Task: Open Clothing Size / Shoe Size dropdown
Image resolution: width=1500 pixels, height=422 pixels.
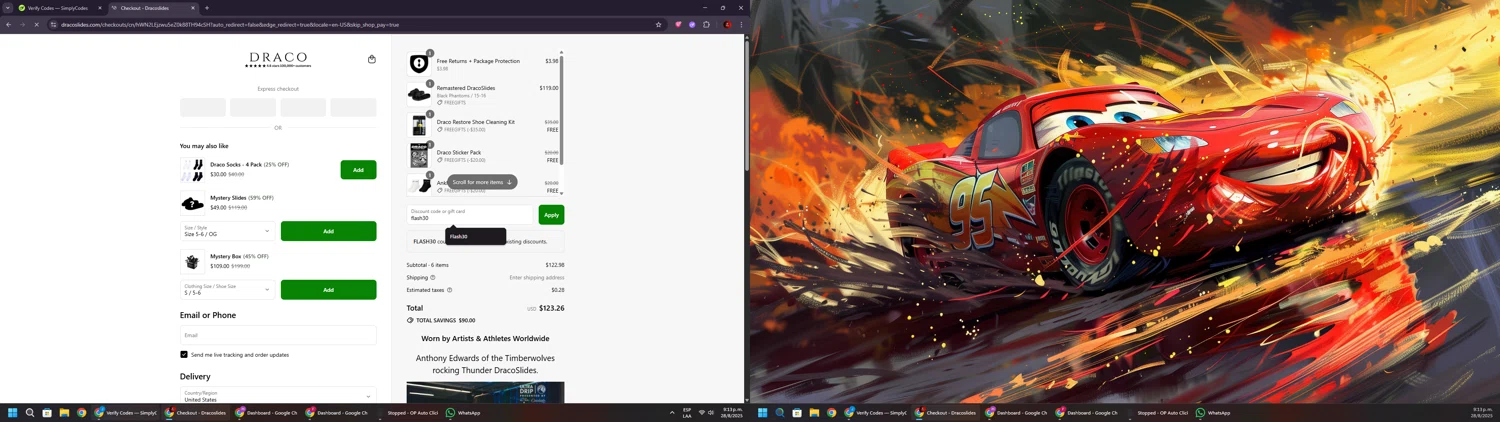Action: (x=228, y=290)
